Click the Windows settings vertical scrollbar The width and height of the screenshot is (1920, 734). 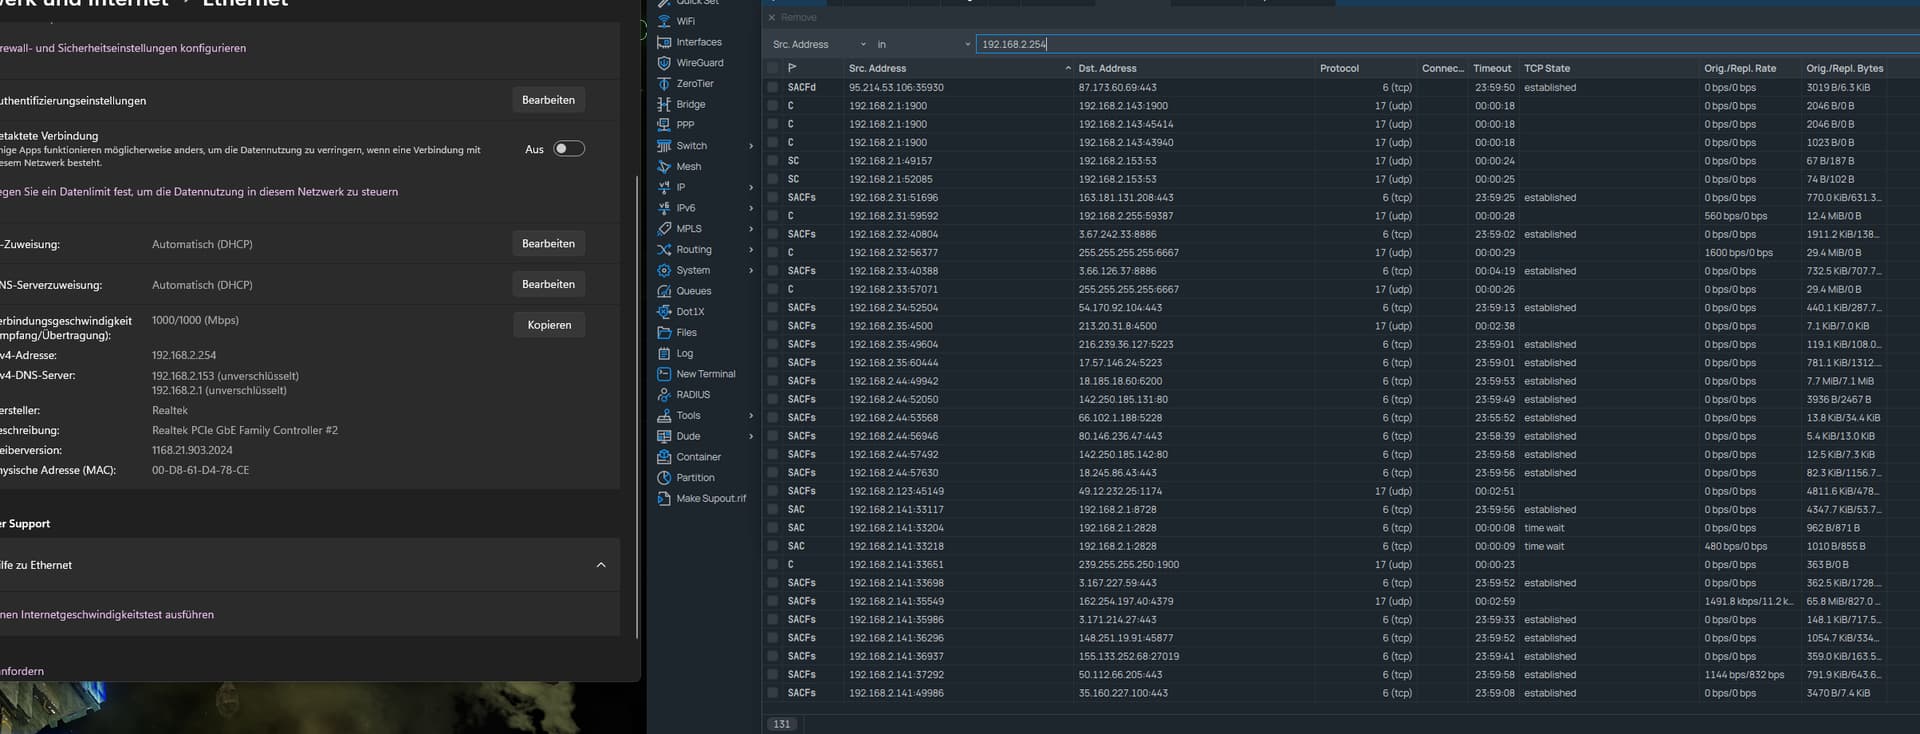point(637,407)
